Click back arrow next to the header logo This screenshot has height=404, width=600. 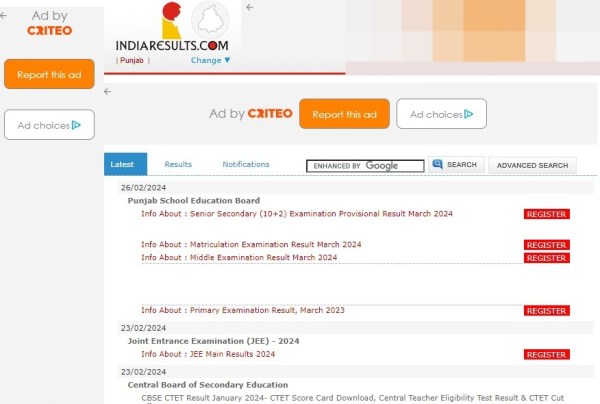250,7
